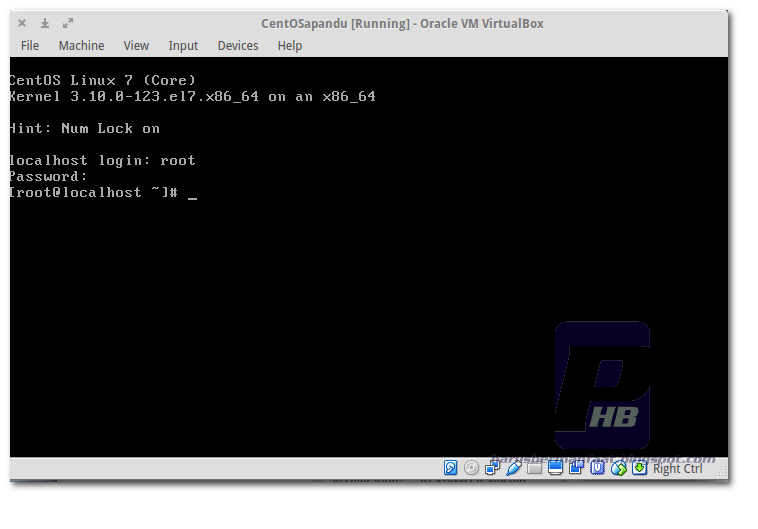Screen dimensions: 758x529
Task: Click the mouse integration status icon
Action: [x=619, y=468]
